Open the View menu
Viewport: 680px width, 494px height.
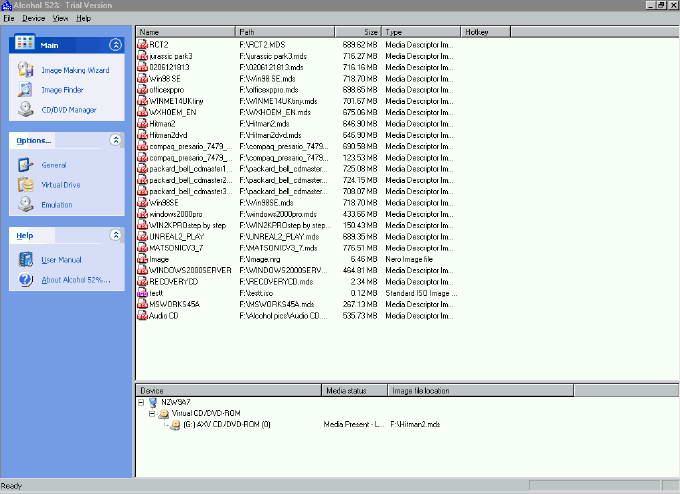coord(60,18)
